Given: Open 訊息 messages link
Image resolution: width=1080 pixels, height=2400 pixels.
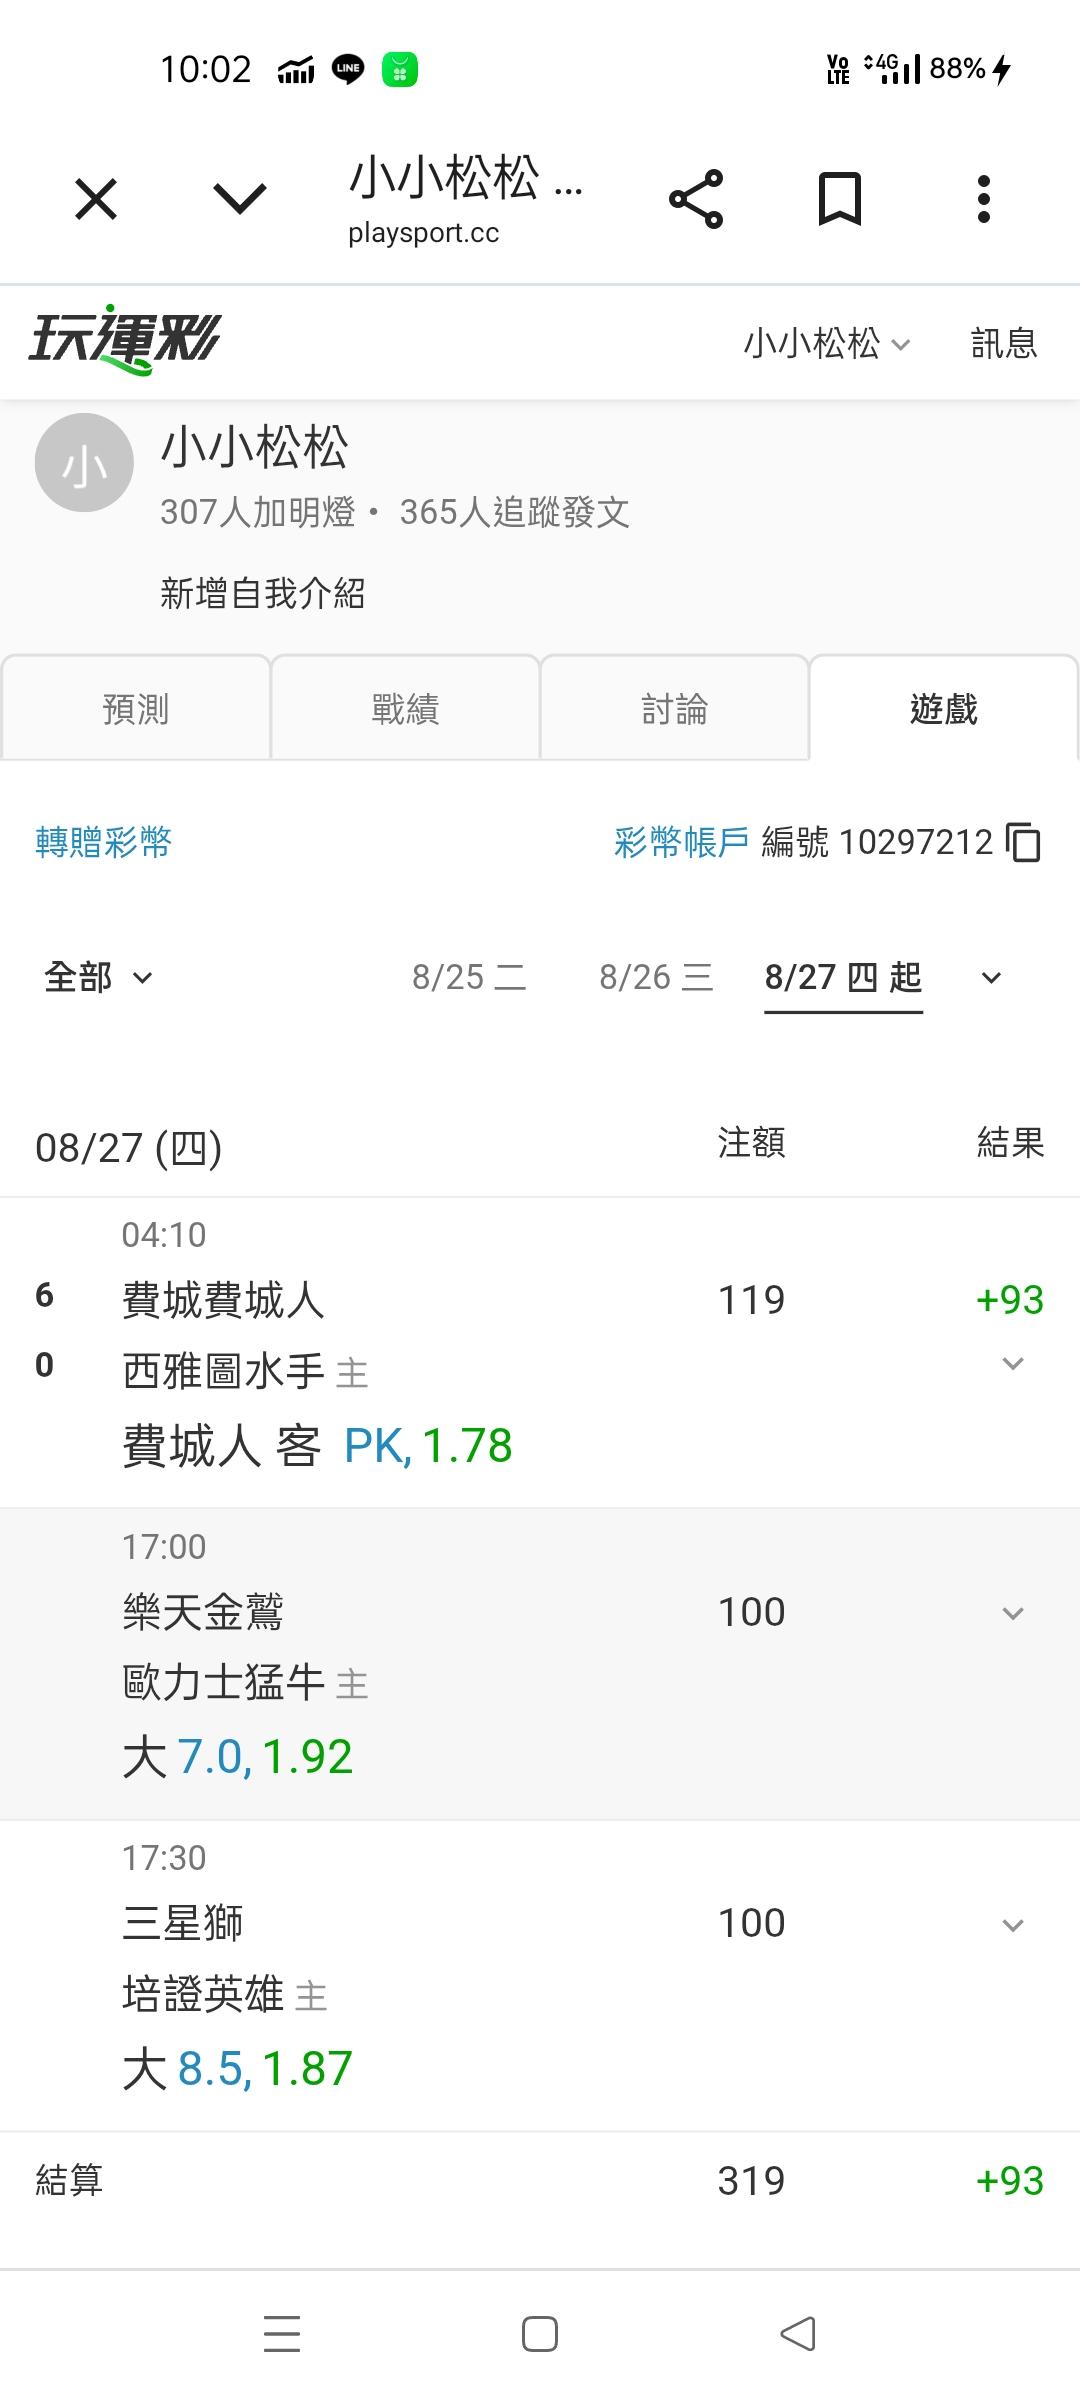Looking at the screenshot, I should (1004, 343).
